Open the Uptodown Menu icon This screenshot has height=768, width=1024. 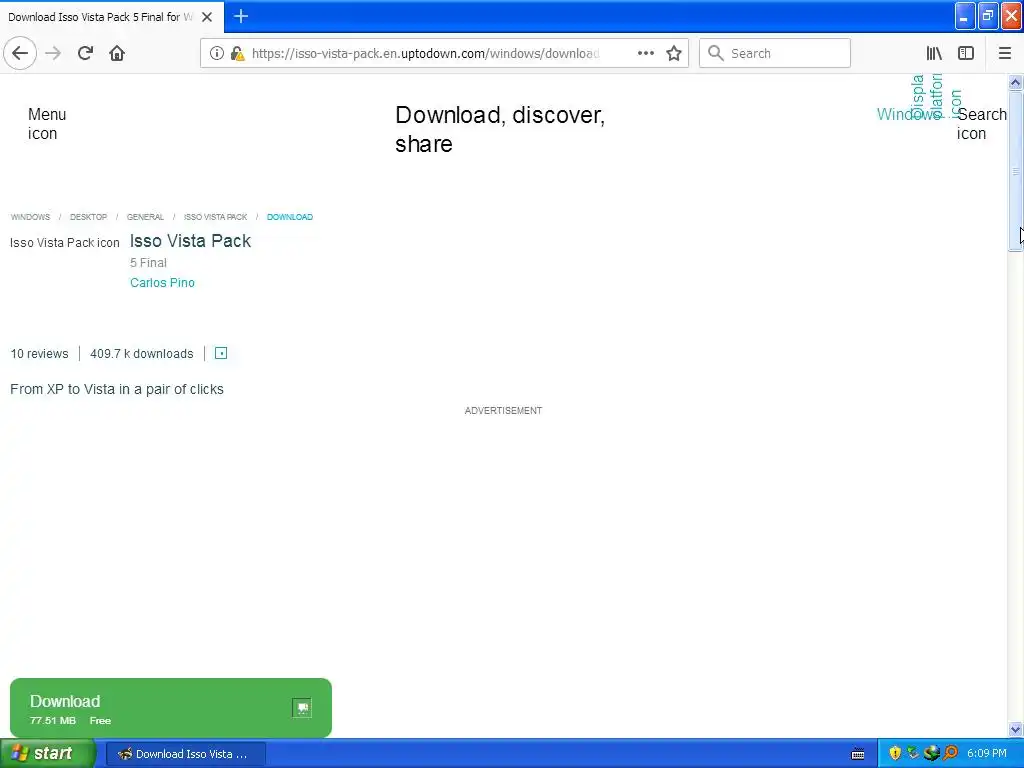[x=46, y=123]
